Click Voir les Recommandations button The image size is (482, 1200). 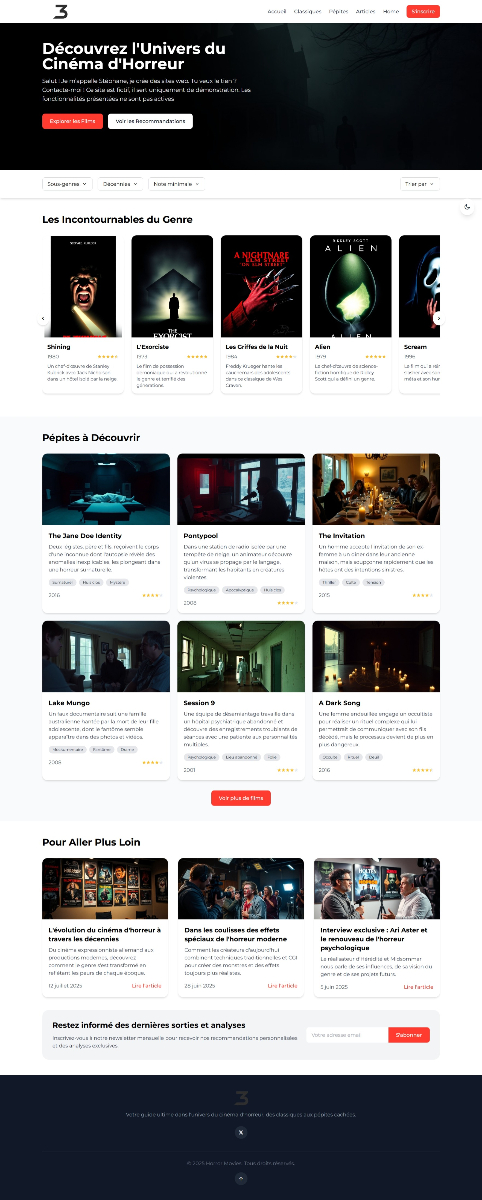(150, 121)
